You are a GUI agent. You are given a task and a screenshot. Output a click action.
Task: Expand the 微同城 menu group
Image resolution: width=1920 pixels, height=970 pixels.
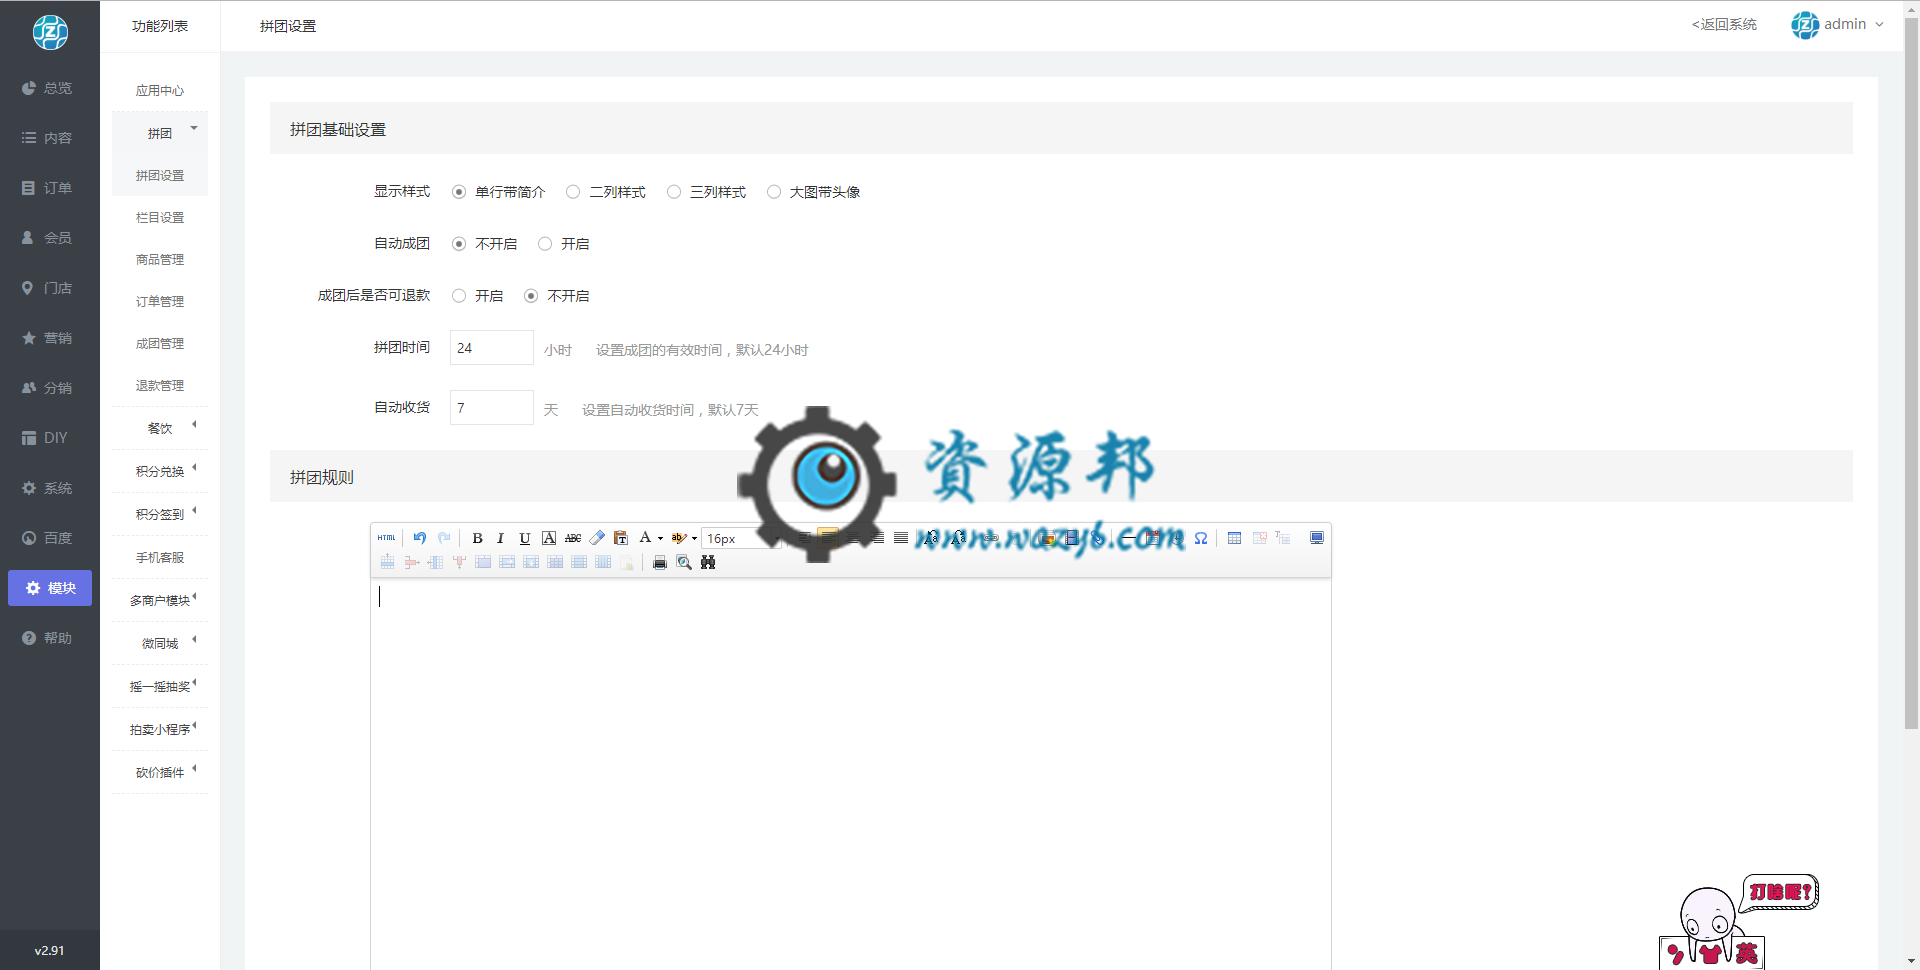pyautogui.click(x=160, y=643)
